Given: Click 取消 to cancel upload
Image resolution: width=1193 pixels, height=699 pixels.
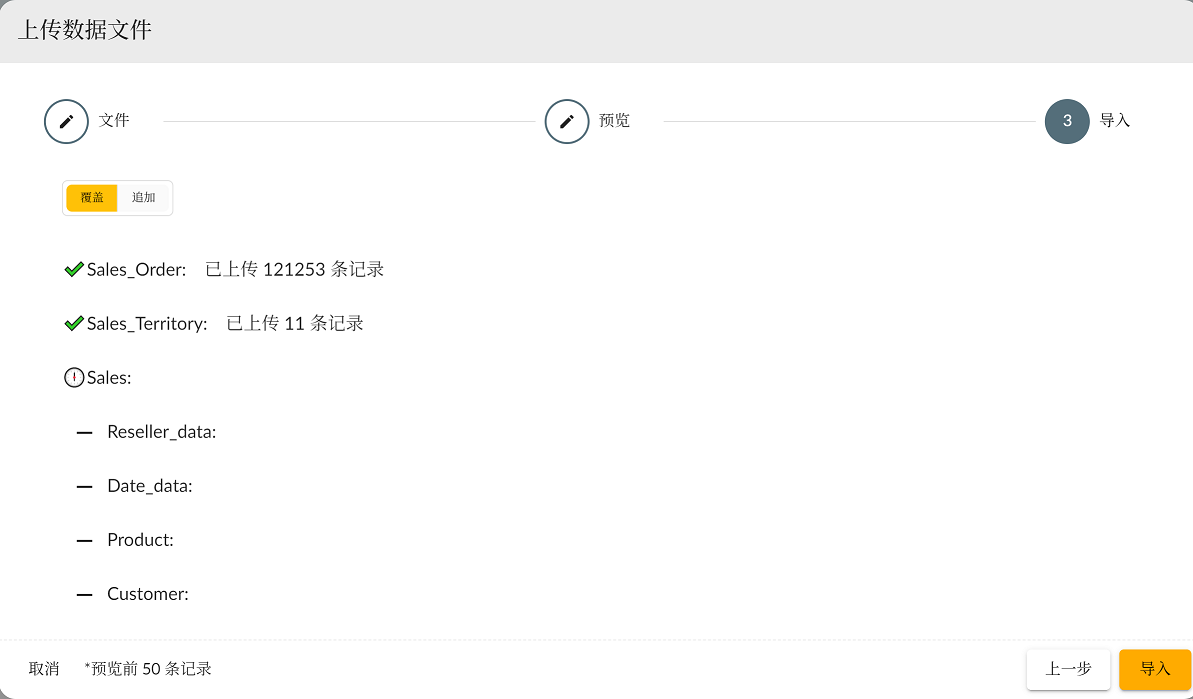Looking at the screenshot, I should click(x=44, y=669).
